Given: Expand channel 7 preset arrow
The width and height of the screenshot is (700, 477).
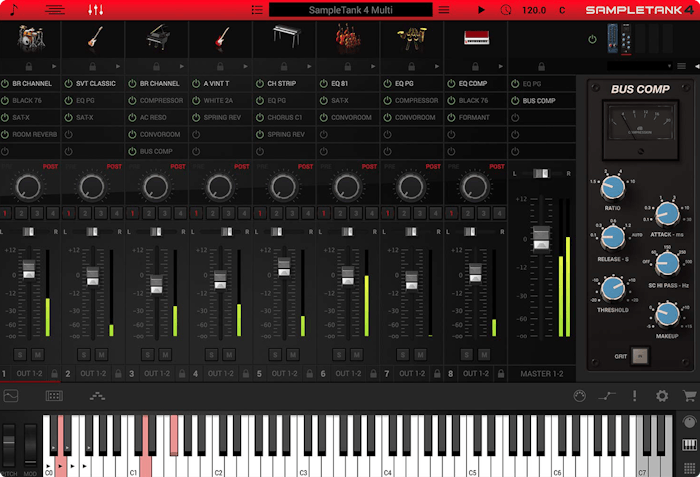Looking at the screenshot, I should click(437, 67).
